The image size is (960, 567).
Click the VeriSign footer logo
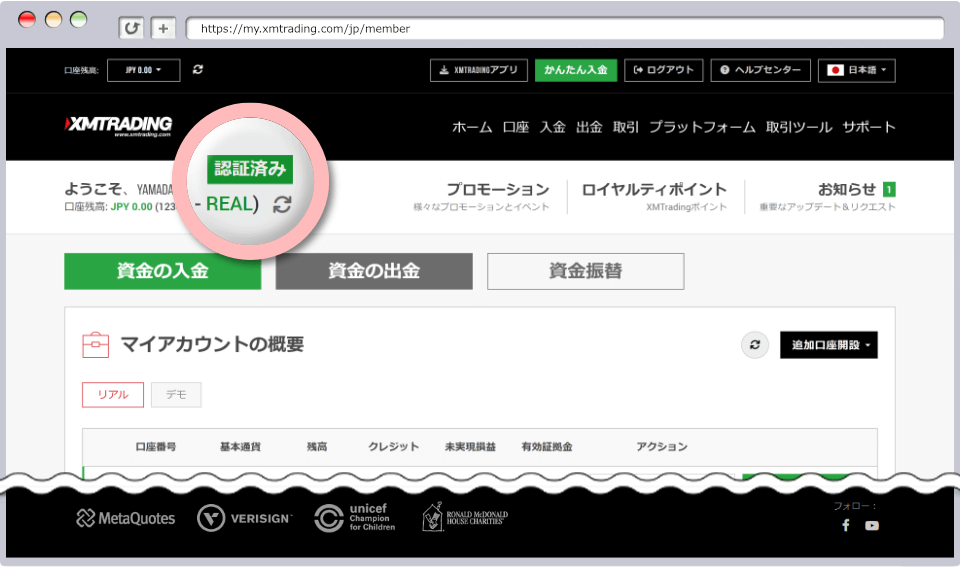tap(244, 518)
